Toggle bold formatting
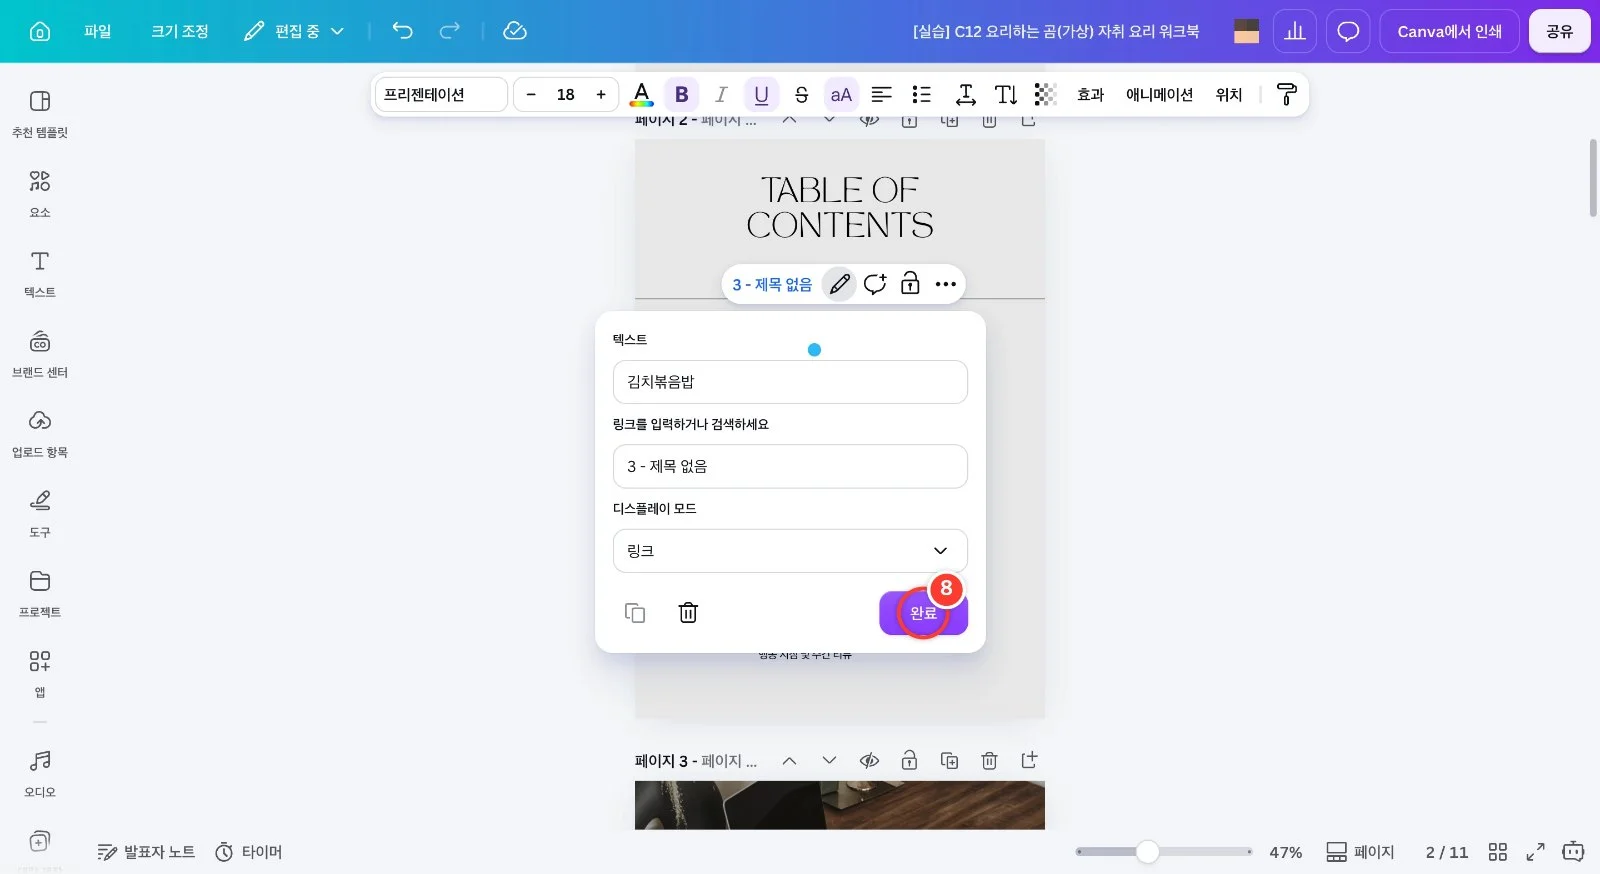 (681, 94)
